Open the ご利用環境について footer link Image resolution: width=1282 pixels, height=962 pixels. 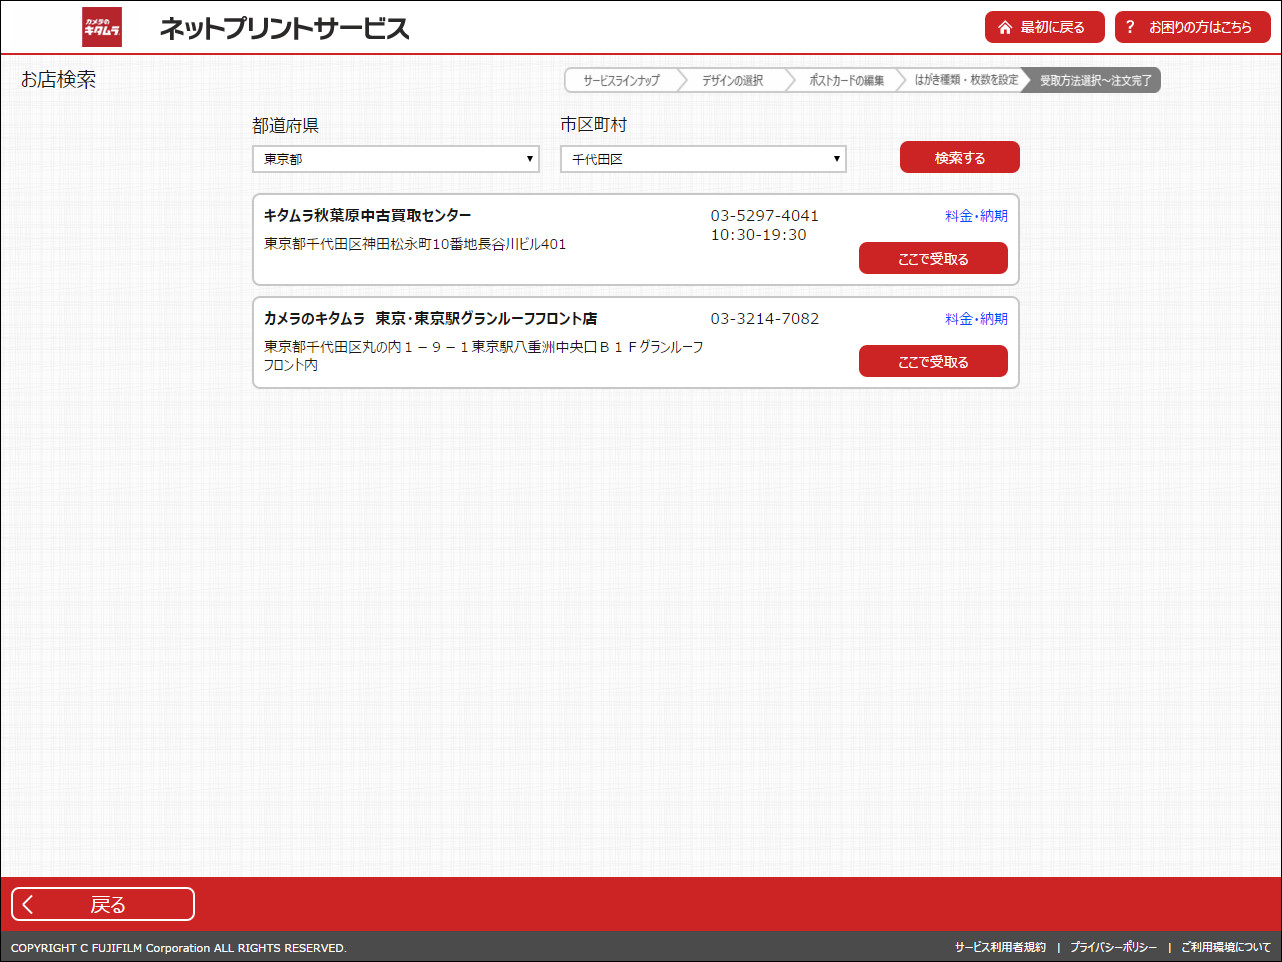point(1225,945)
